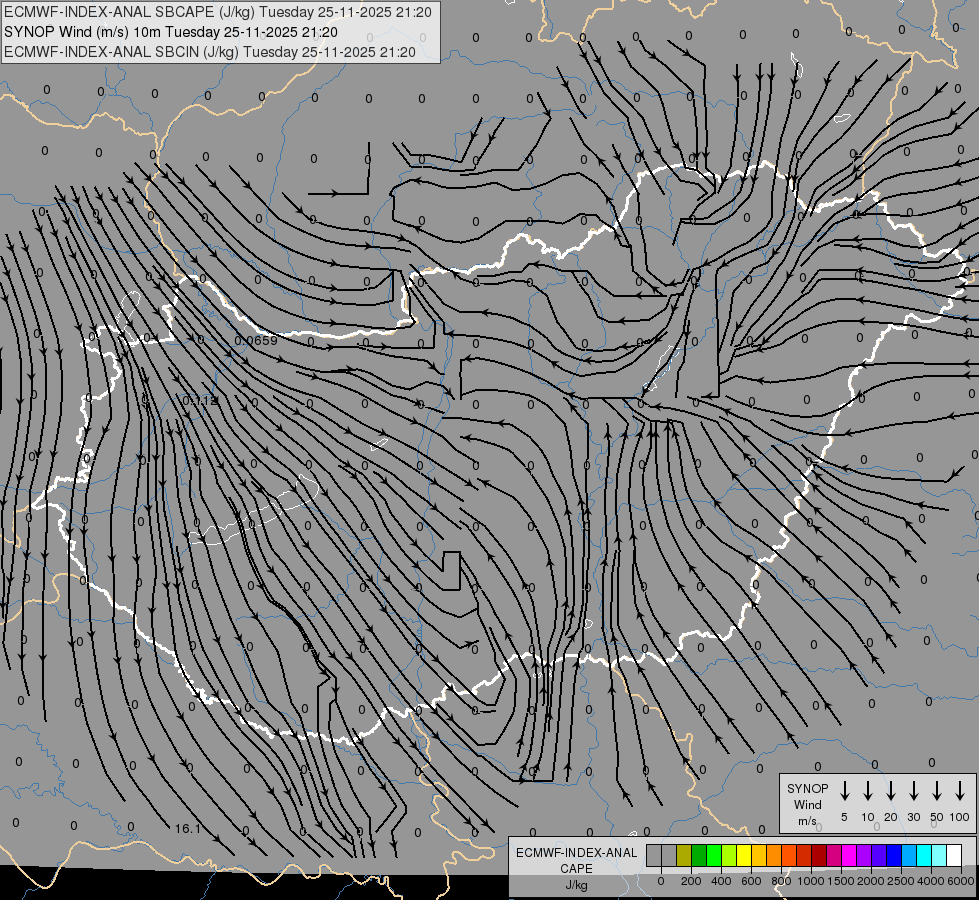
Task: Click the SYNOP Wind m/s legend label
Action: click(807, 804)
